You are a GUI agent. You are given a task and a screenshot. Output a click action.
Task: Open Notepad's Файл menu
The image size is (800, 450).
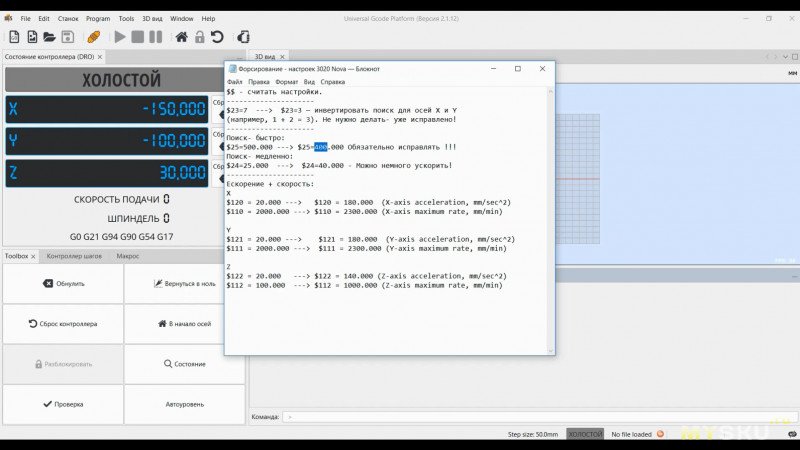(235, 82)
